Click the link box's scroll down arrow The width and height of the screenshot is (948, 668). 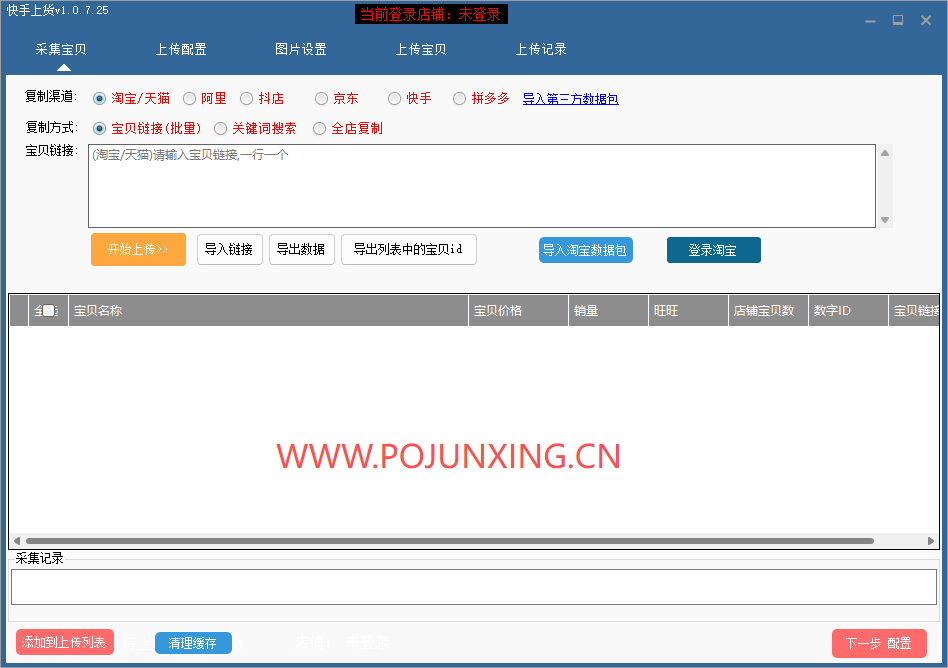point(884,220)
